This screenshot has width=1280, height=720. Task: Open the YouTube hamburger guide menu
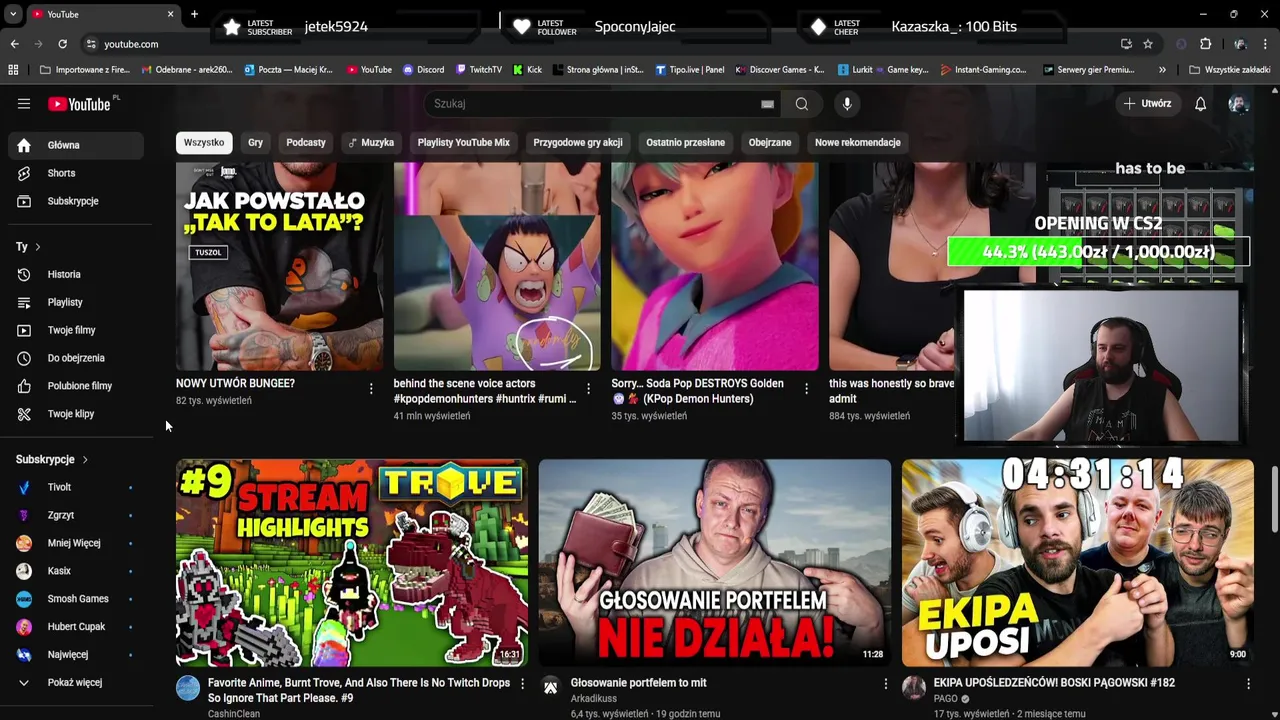click(x=24, y=104)
